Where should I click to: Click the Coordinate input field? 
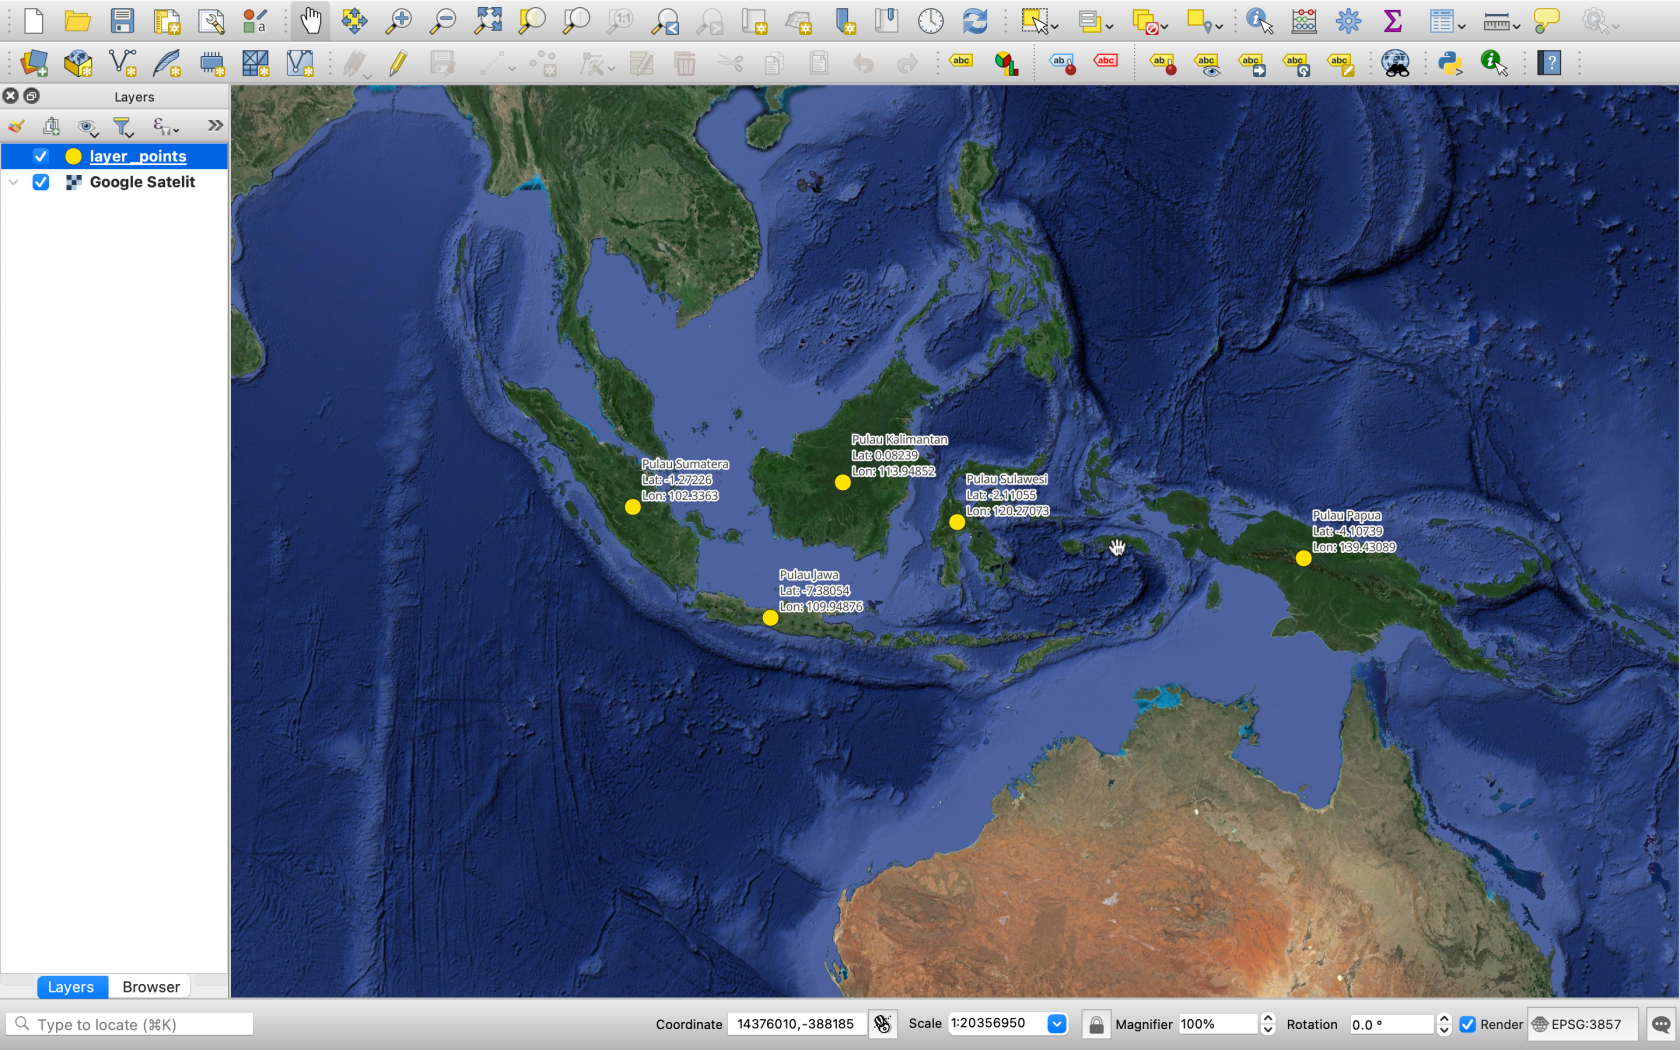point(796,1024)
